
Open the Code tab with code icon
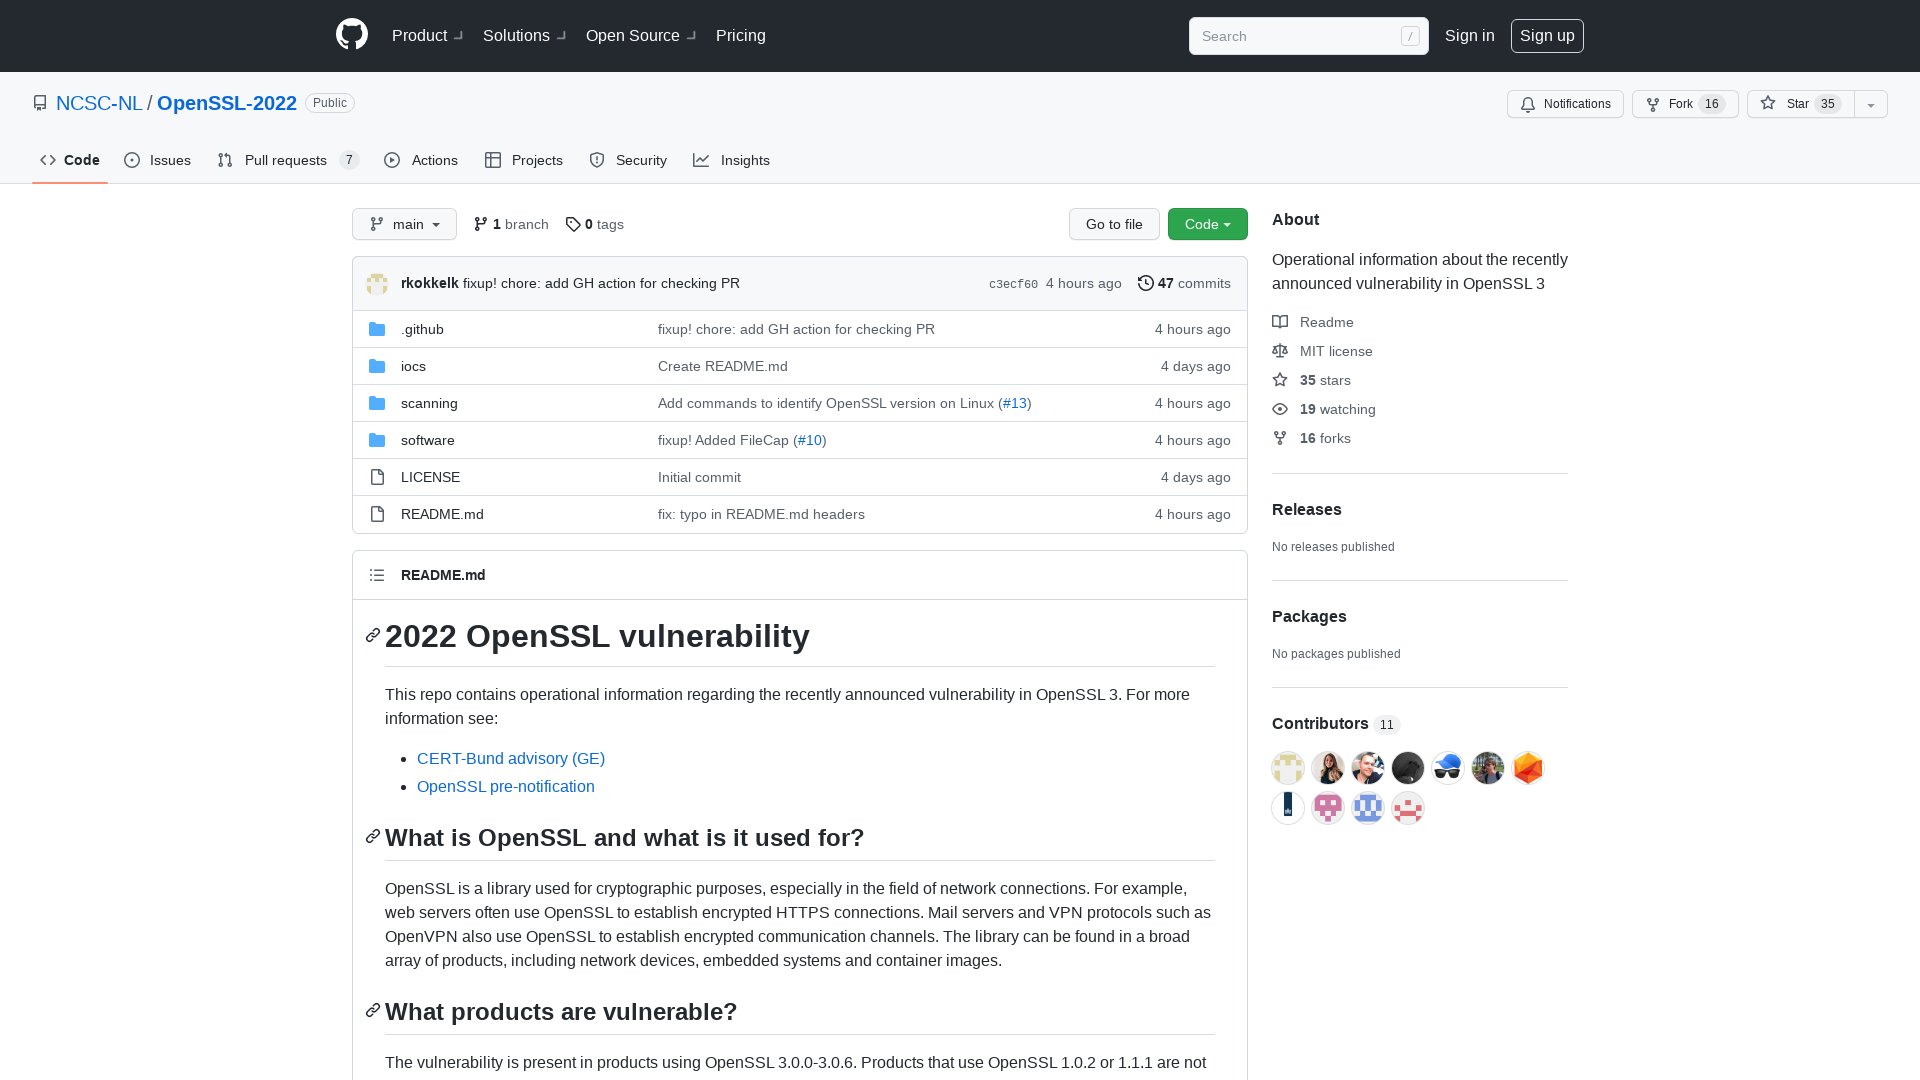tap(69, 160)
